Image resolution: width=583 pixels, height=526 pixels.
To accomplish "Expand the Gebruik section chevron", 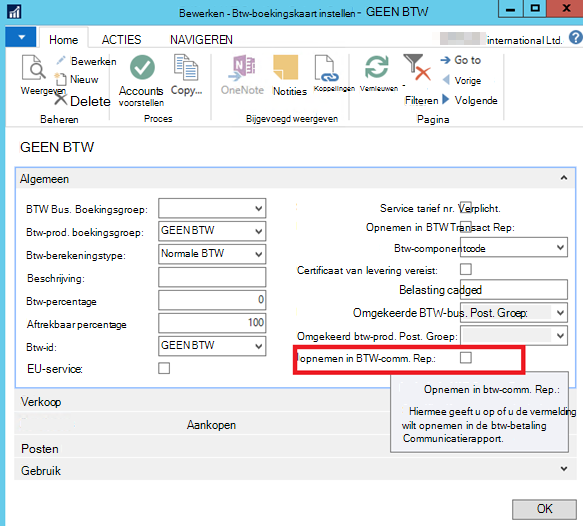I will pyautogui.click(x=564, y=469).
